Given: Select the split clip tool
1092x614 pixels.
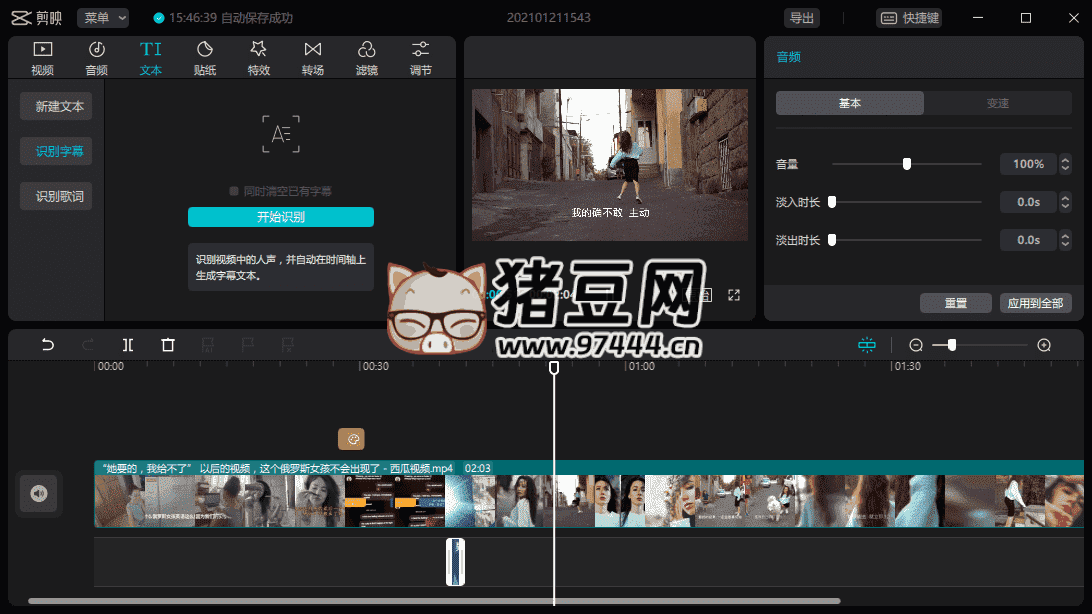Looking at the screenshot, I should pyautogui.click(x=128, y=345).
